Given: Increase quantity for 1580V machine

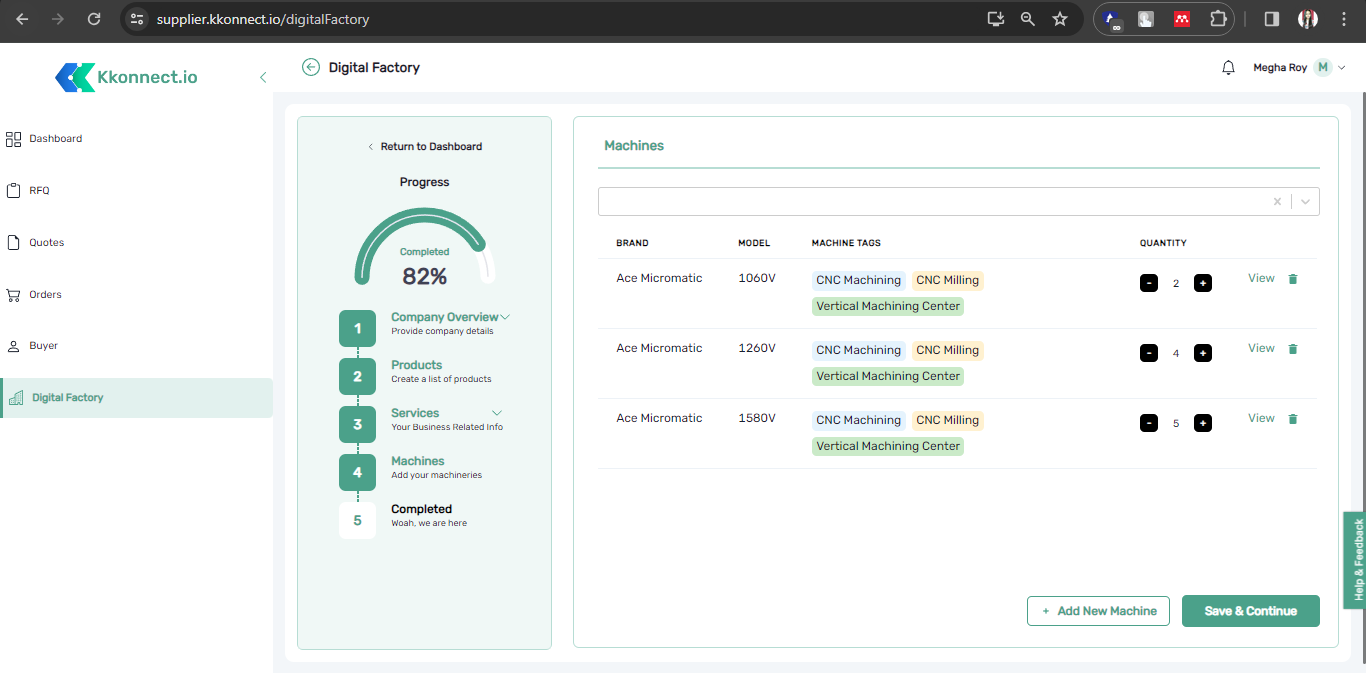Looking at the screenshot, I should pyautogui.click(x=1203, y=423).
